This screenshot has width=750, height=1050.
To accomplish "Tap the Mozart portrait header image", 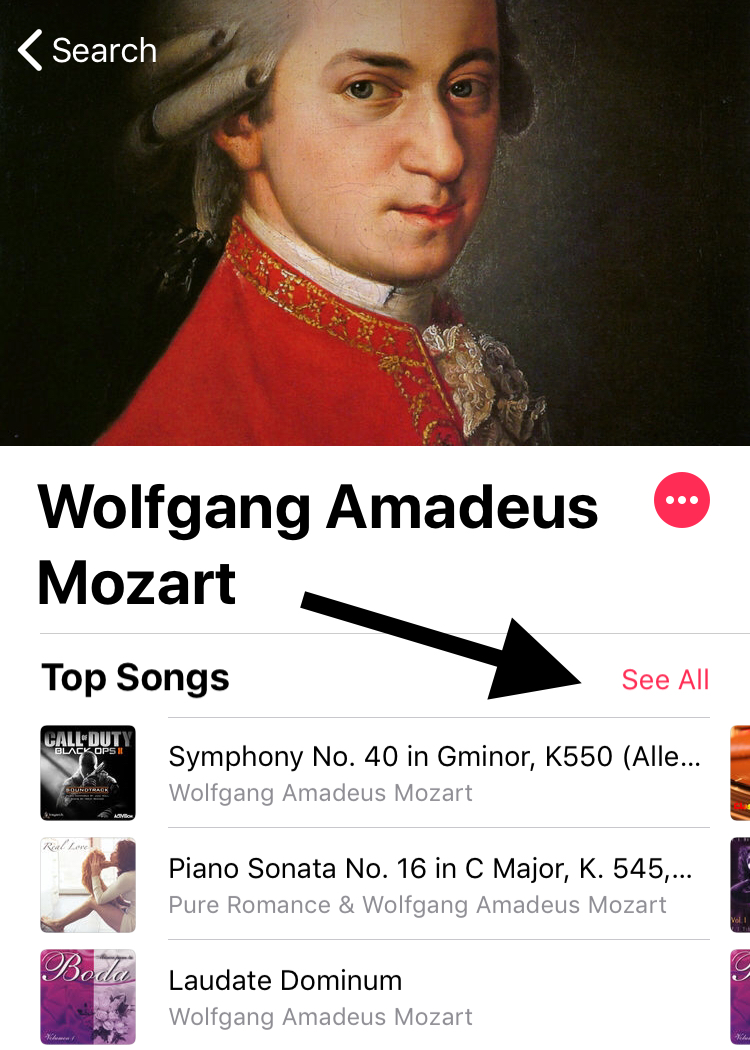I will coord(375,222).
